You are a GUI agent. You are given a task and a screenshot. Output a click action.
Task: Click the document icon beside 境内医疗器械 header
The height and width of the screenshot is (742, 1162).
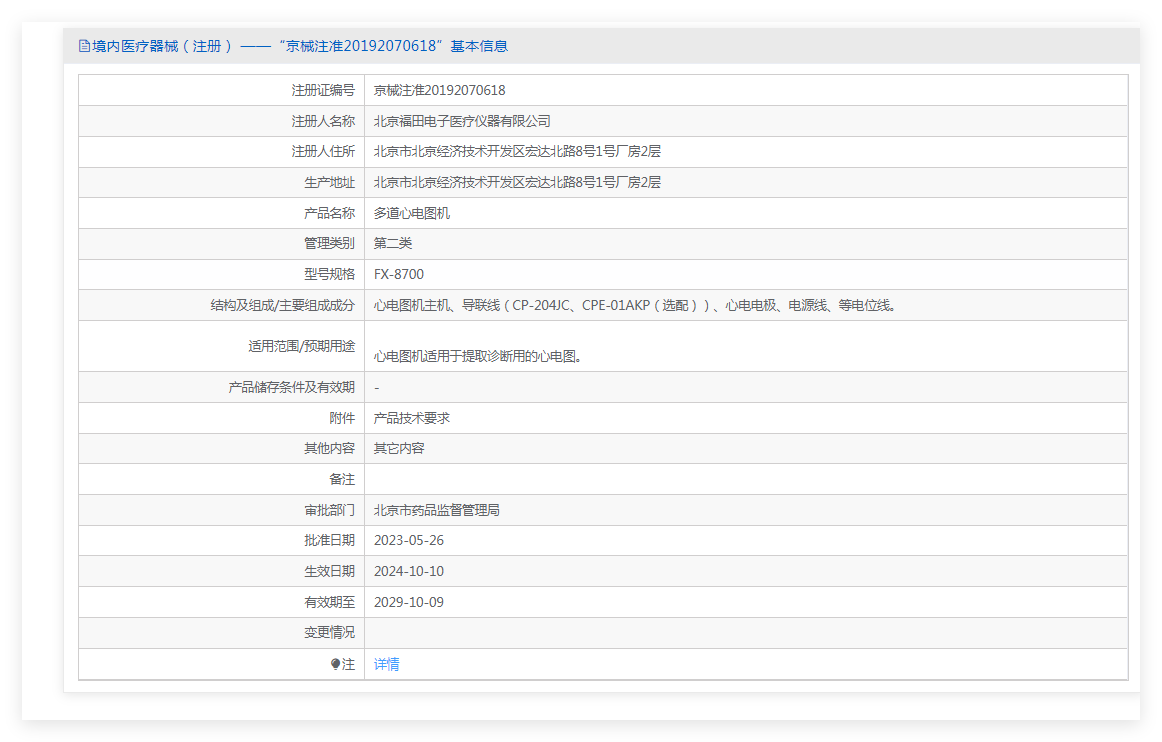click(84, 46)
